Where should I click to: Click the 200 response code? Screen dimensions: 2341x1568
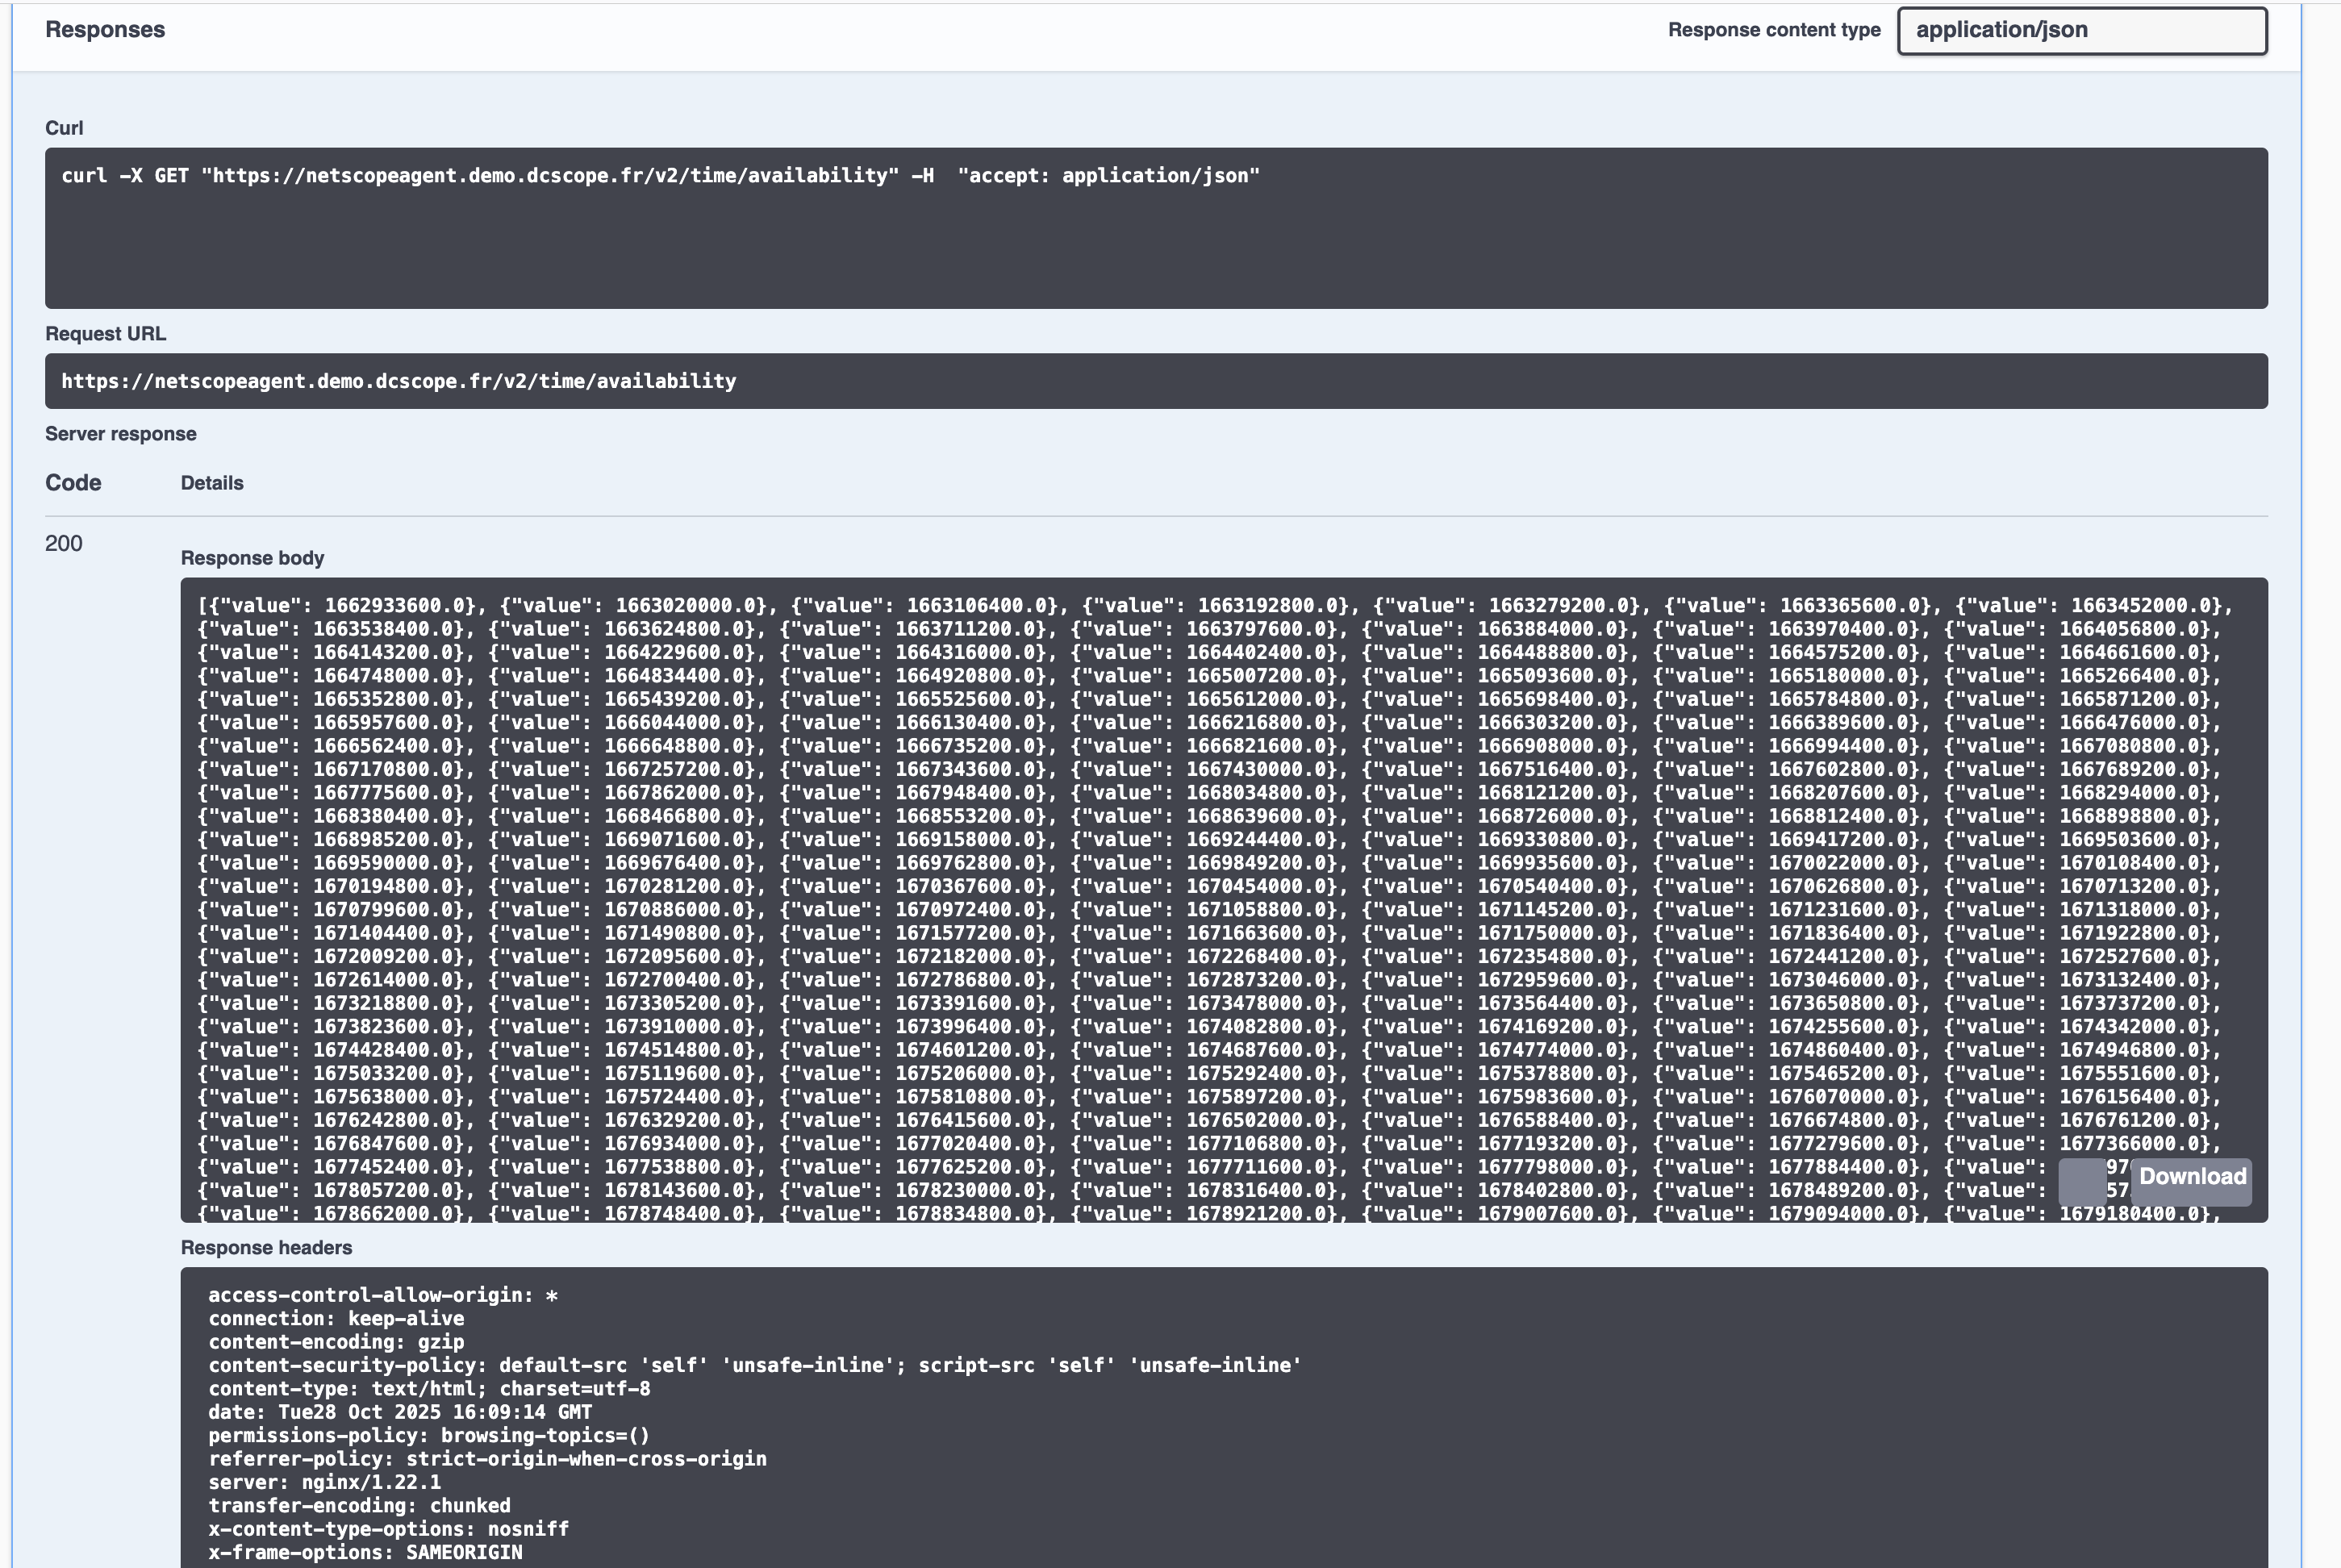[x=63, y=543]
